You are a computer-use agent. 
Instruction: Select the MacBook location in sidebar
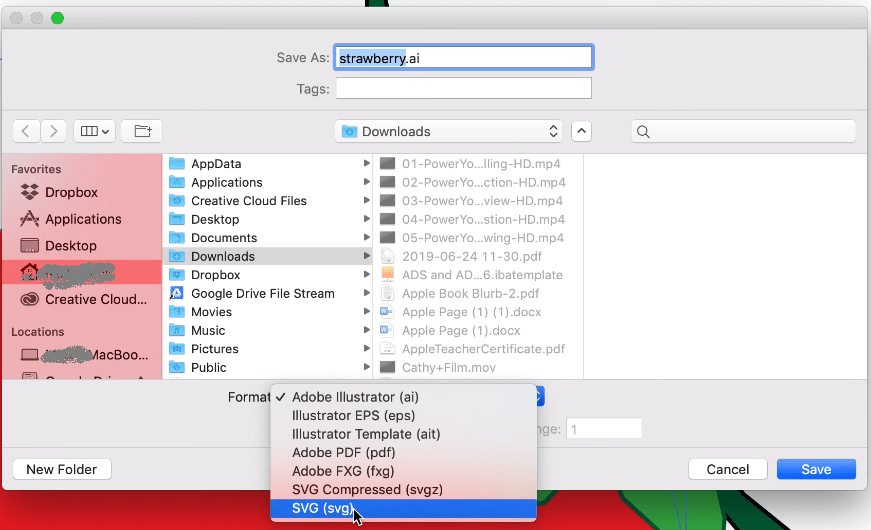click(82, 354)
